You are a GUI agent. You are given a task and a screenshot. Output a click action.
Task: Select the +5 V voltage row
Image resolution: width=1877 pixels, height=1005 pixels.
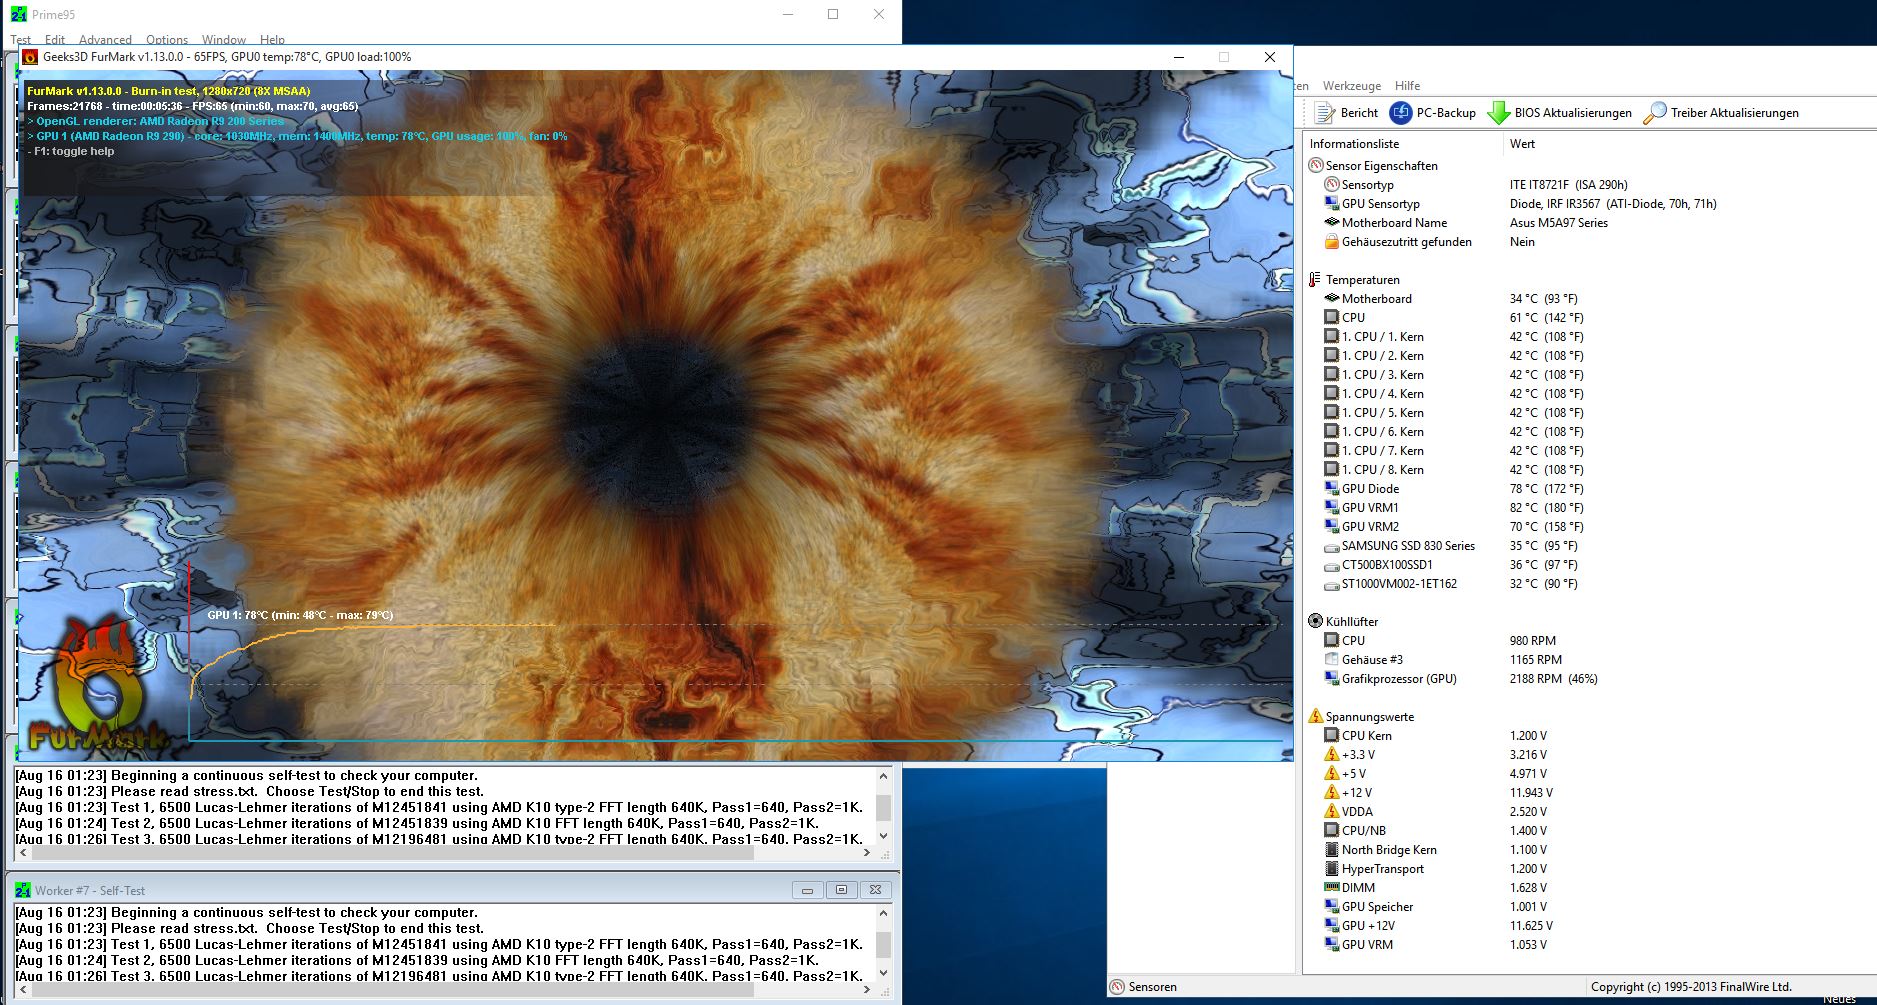(x=1589, y=774)
